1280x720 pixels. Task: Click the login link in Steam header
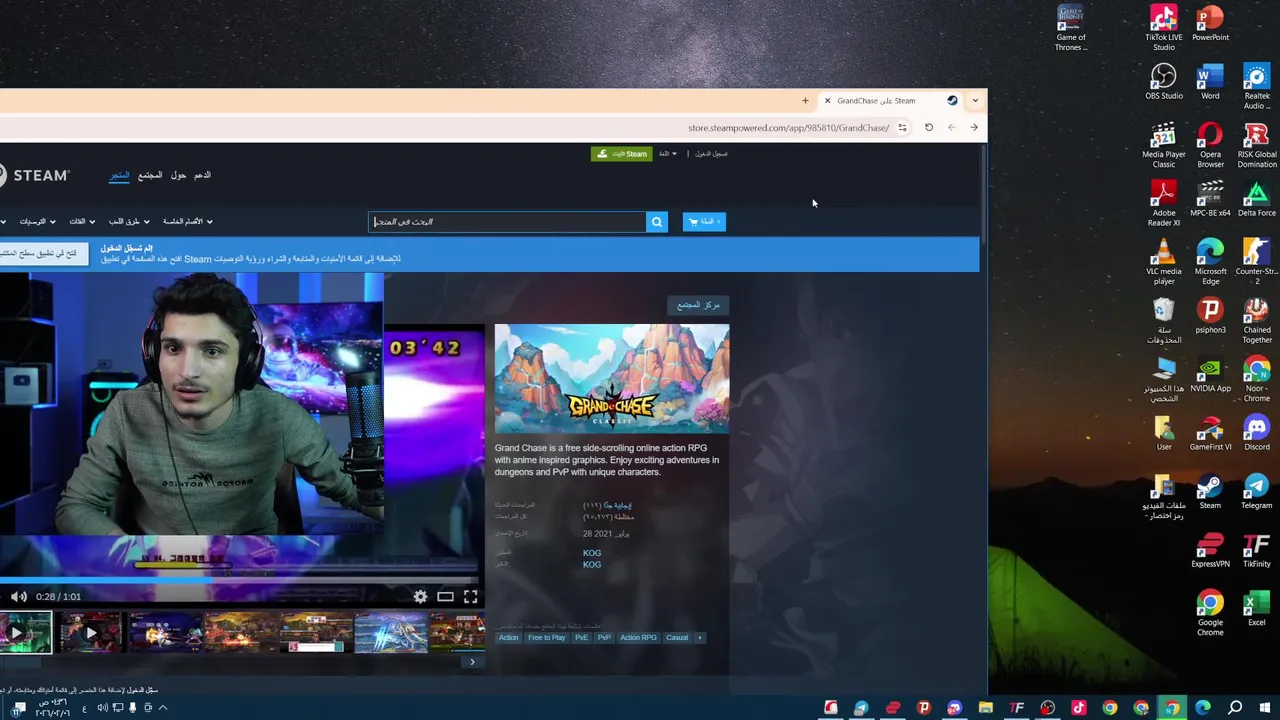pos(711,154)
